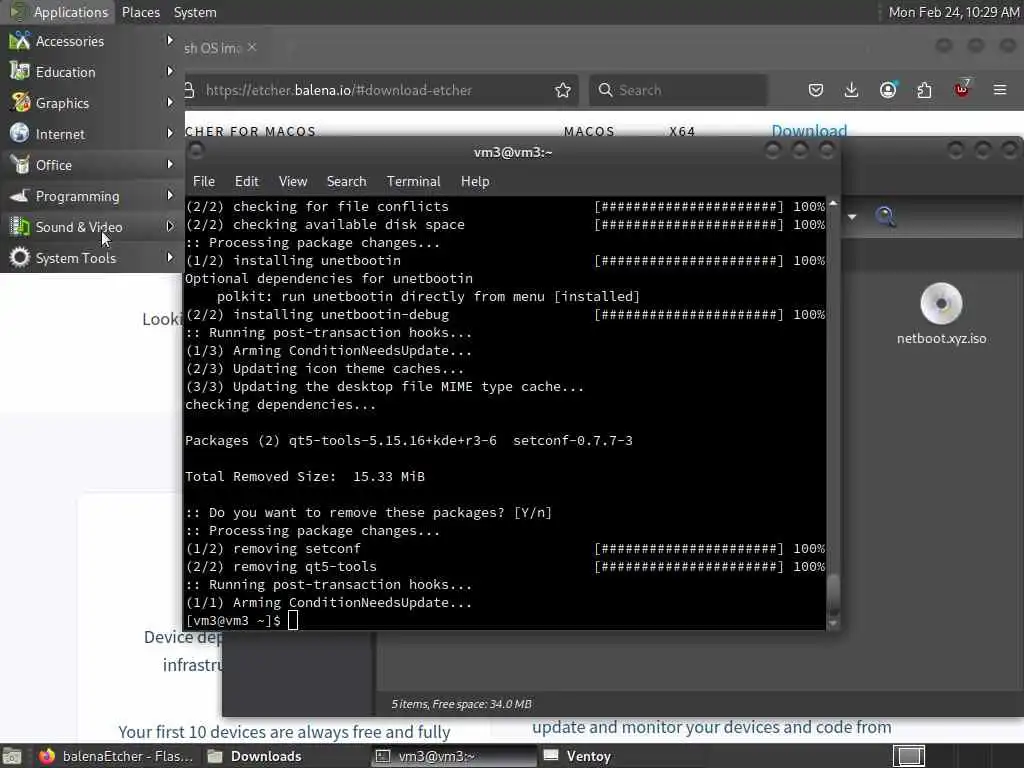1024x768 pixels.
Task: Open terminal Edit menu
Action: click(x=246, y=182)
